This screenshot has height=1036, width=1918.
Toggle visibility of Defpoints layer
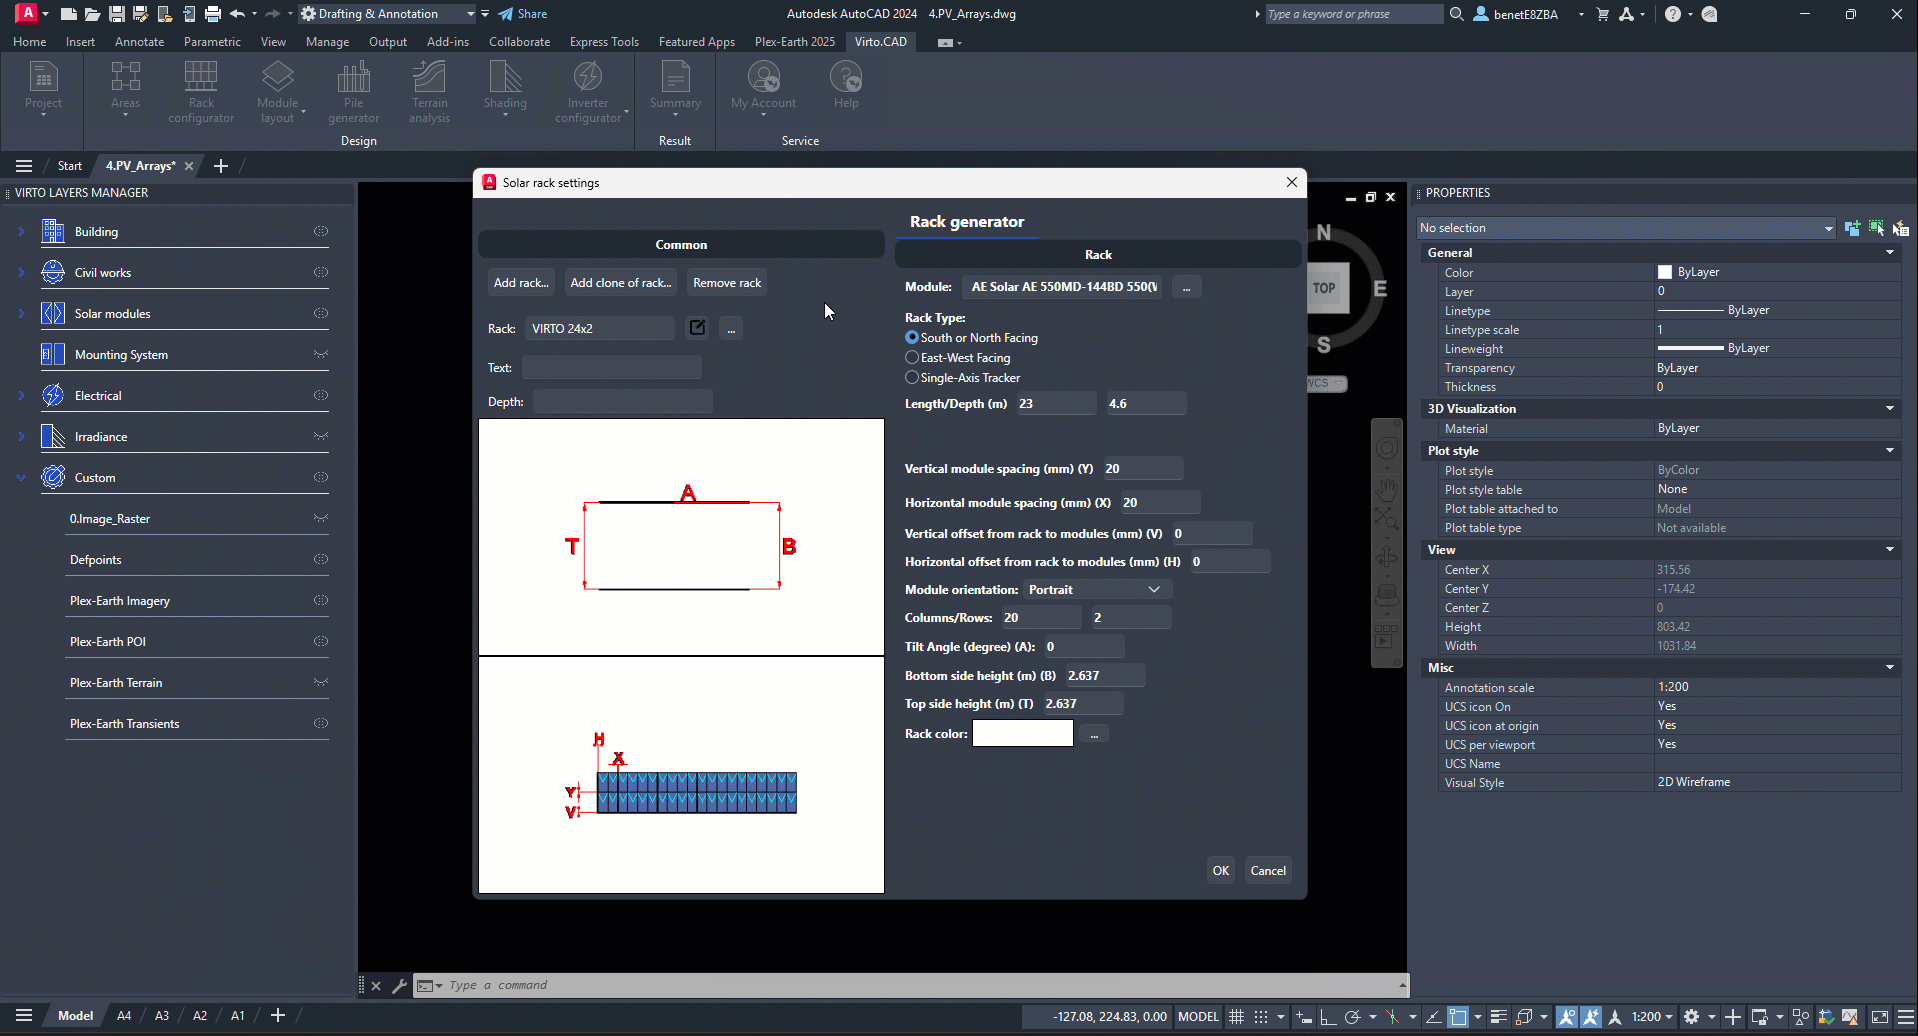click(x=321, y=559)
